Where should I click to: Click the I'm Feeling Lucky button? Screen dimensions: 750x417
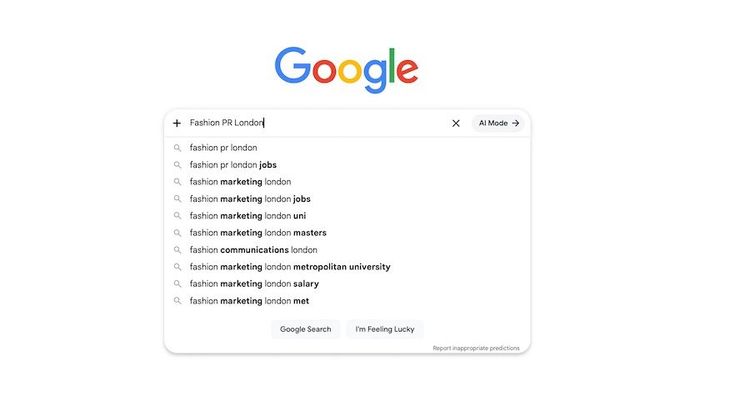tap(385, 329)
